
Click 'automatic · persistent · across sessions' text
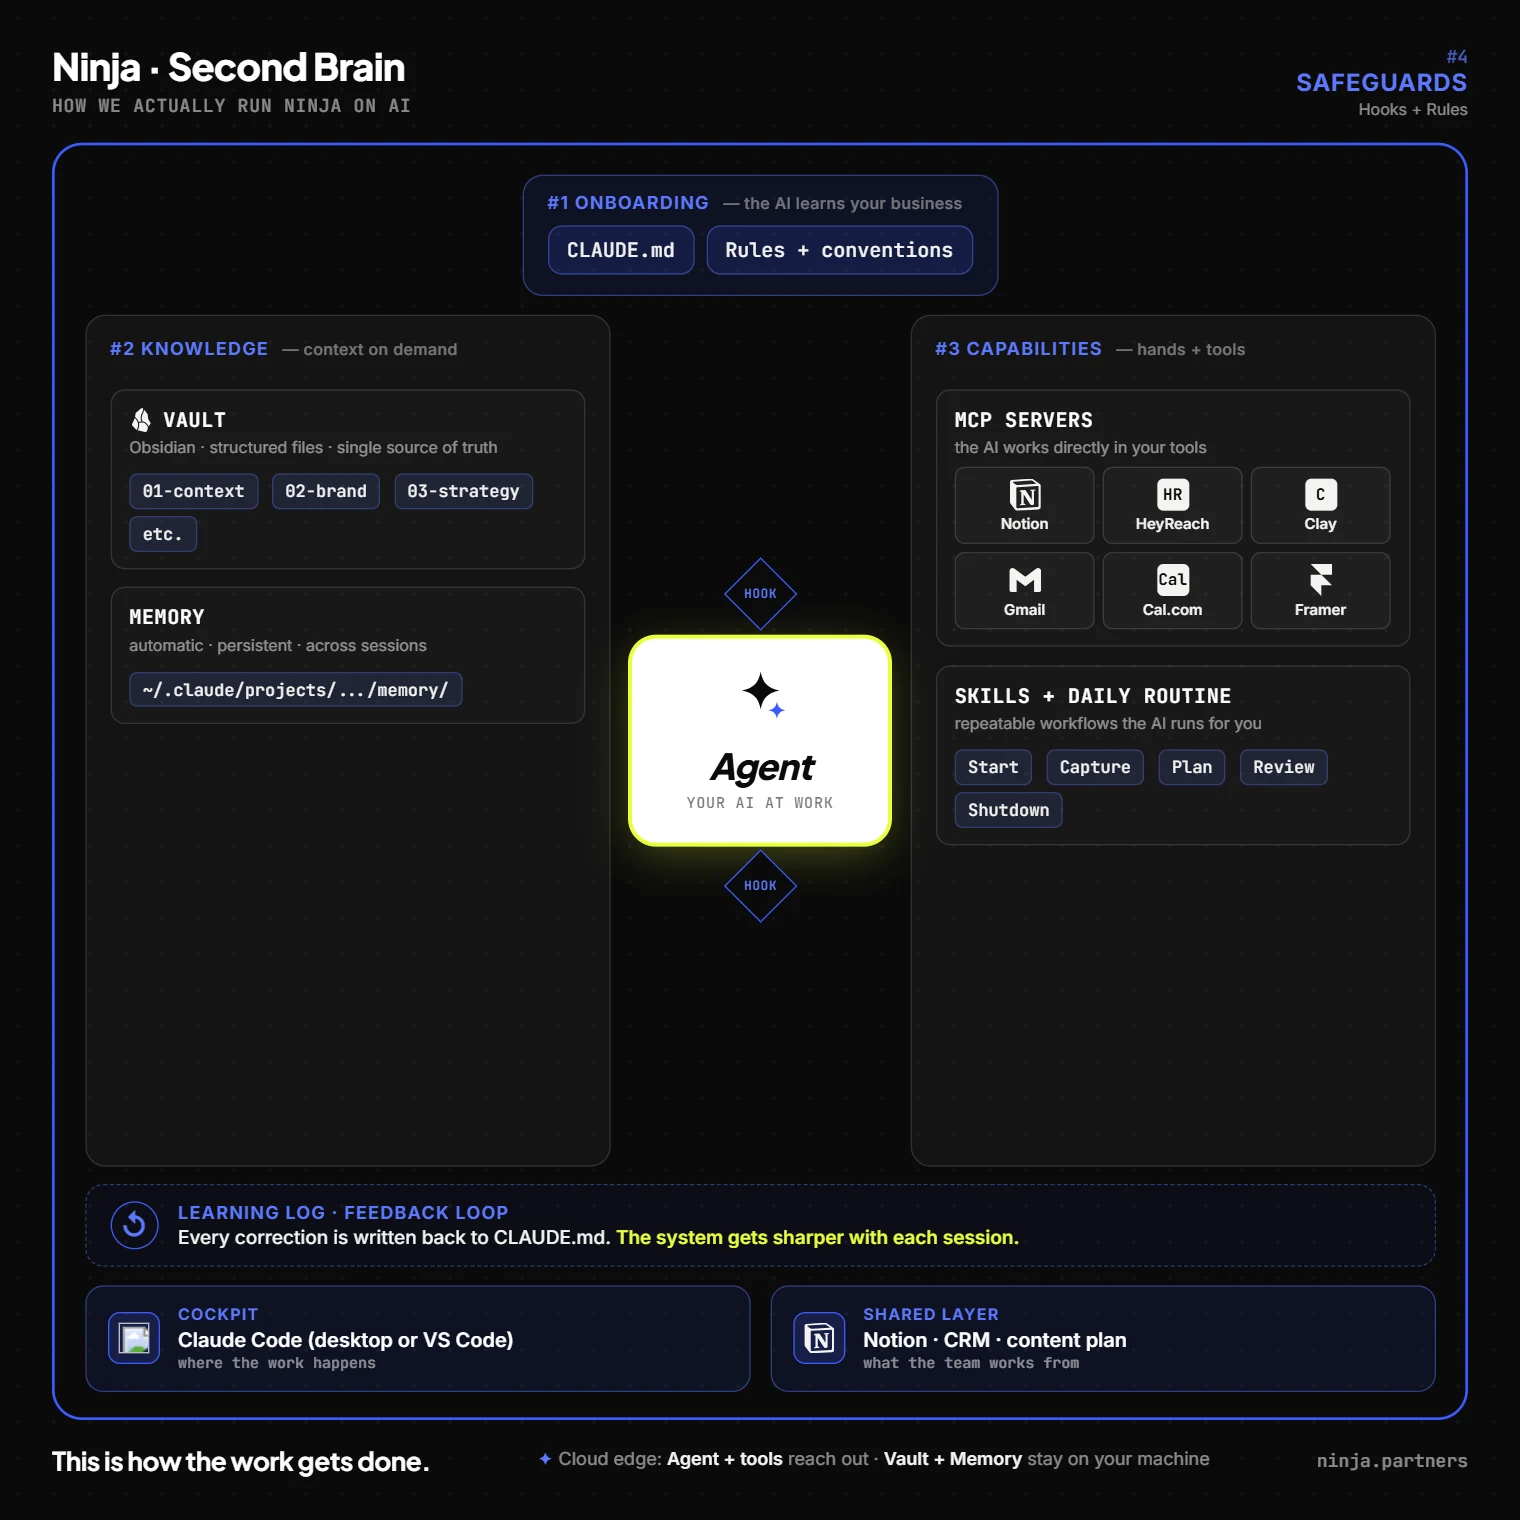278,646
